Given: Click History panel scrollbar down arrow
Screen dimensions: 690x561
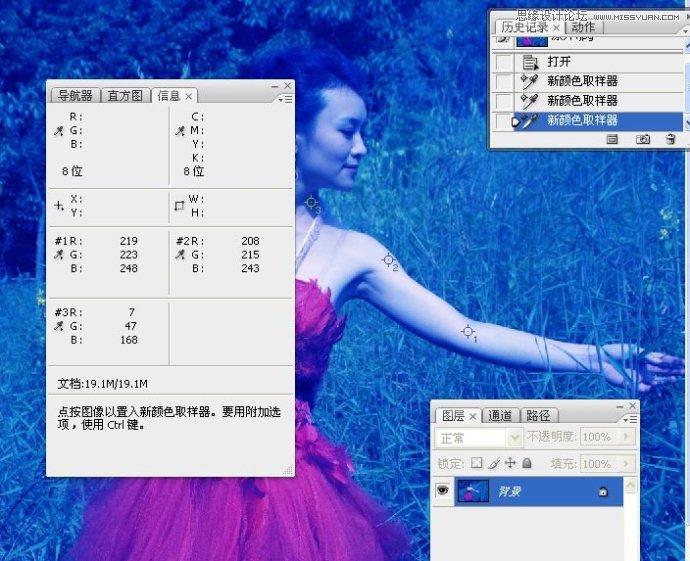Looking at the screenshot, I should click(x=686, y=123).
